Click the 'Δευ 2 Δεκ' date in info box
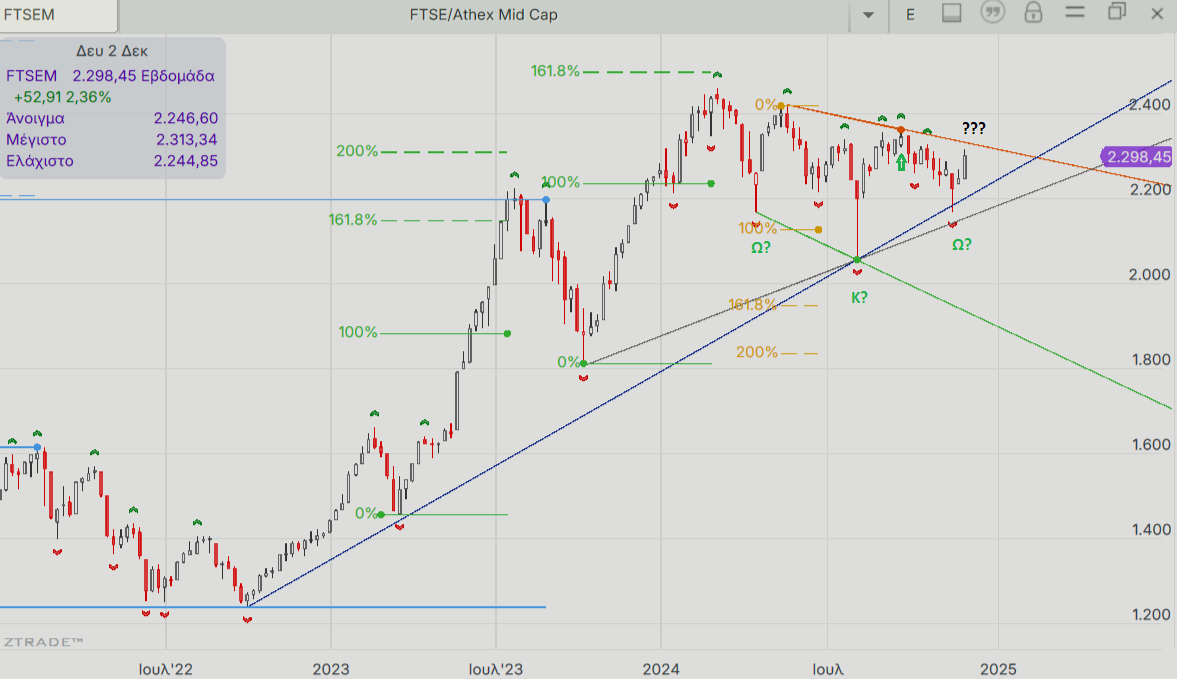The image size is (1177, 679). coord(112,51)
